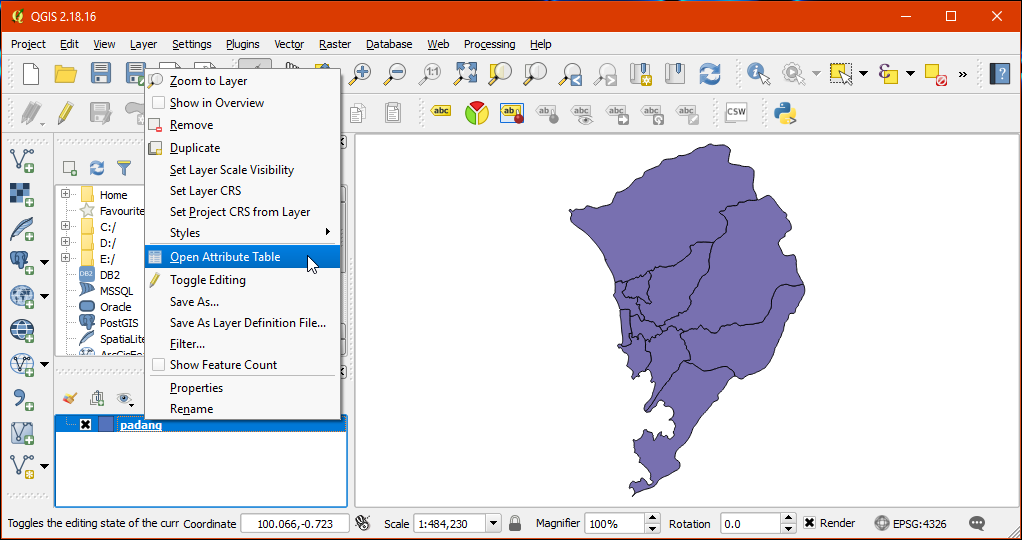Open the Processing menu

(489, 44)
